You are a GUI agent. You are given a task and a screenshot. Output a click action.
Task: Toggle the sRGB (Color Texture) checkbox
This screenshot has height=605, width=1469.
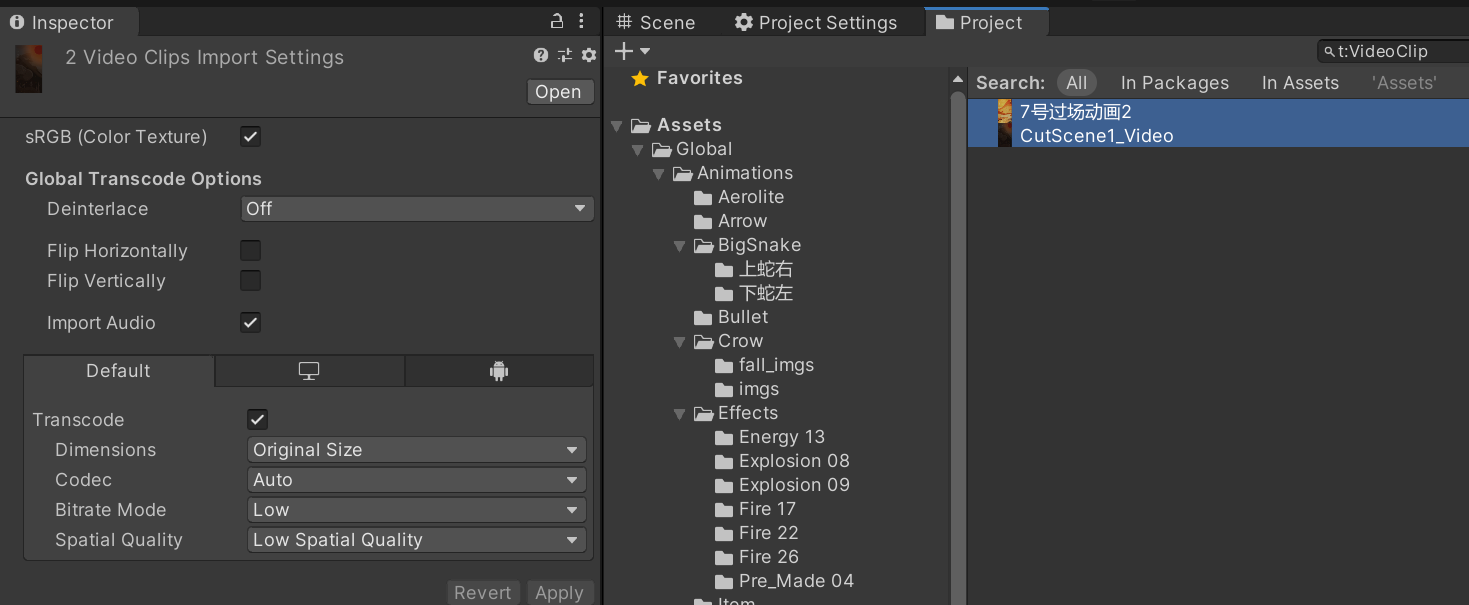pyautogui.click(x=251, y=137)
